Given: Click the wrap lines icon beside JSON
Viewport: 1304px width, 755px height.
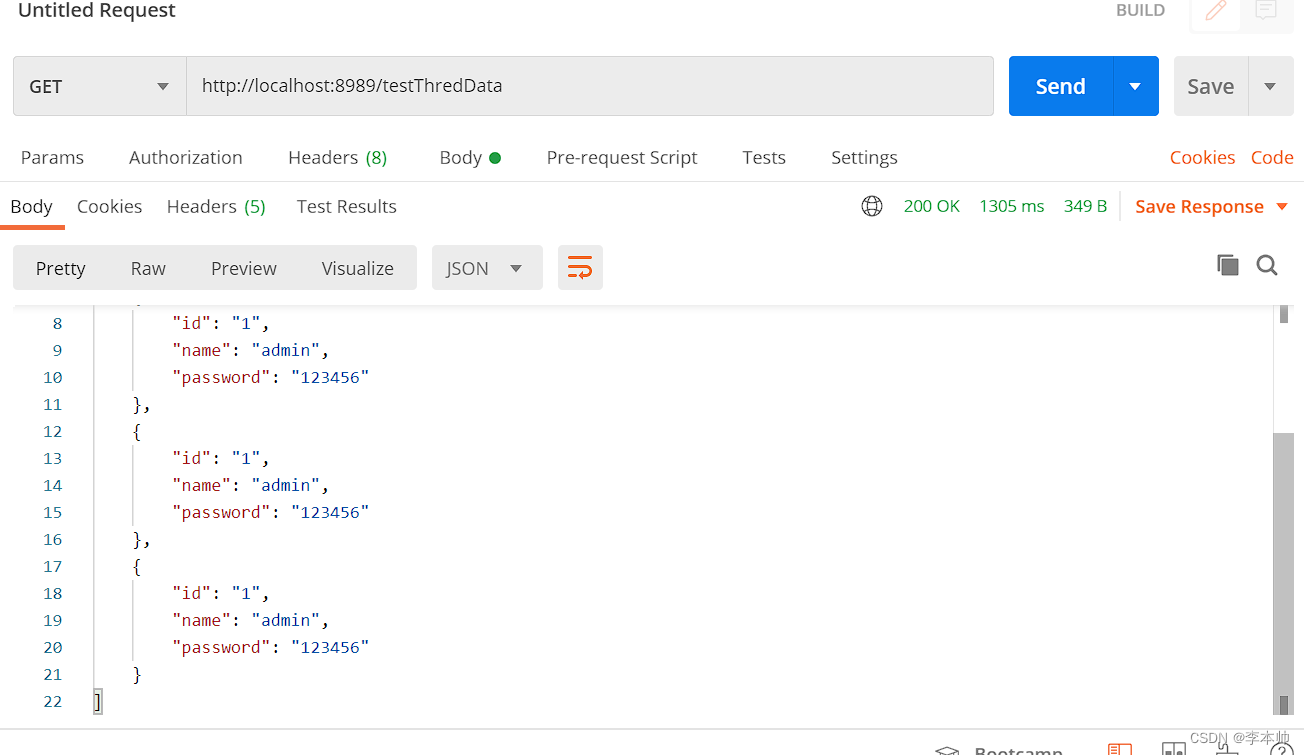Looking at the screenshot, I should pyautogui.click(x=580, y=268).
